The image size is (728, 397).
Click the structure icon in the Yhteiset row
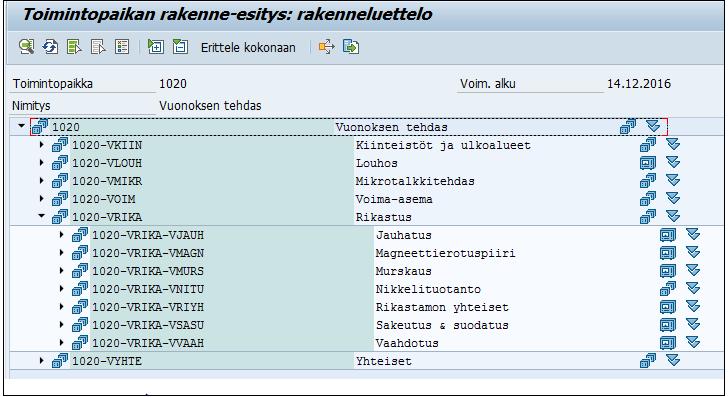pyautogui.click(x=648, y=360)
